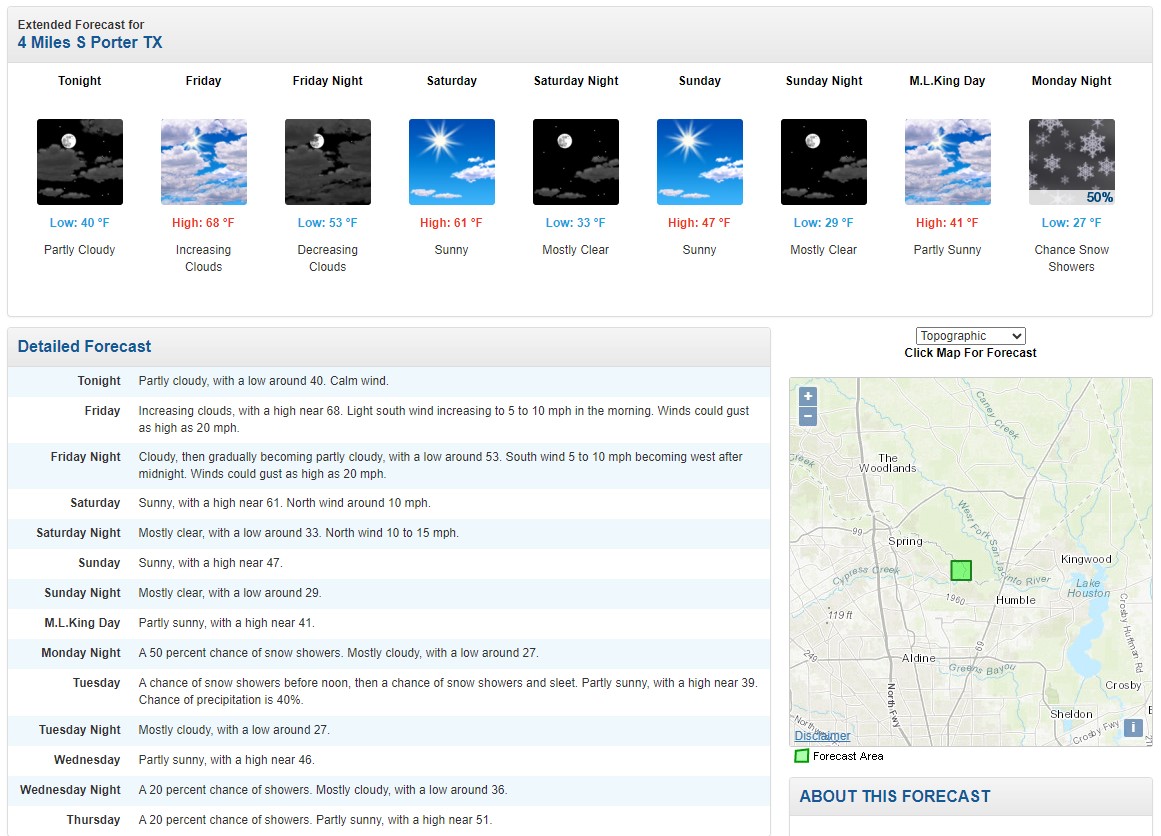The image size is (1161, 836).
Task: Click Lake Houston on the map
Action: point(1088,588)
